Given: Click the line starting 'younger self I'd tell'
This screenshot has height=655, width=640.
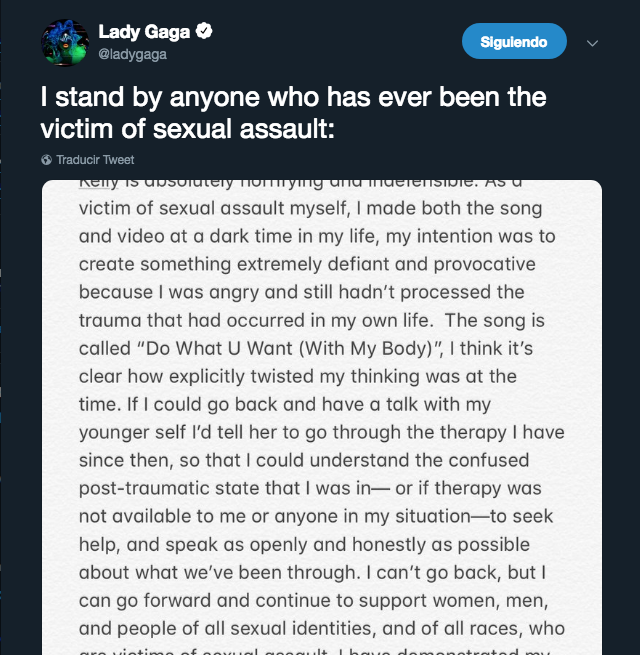Looking at the screenshot, I should (322, 433).
